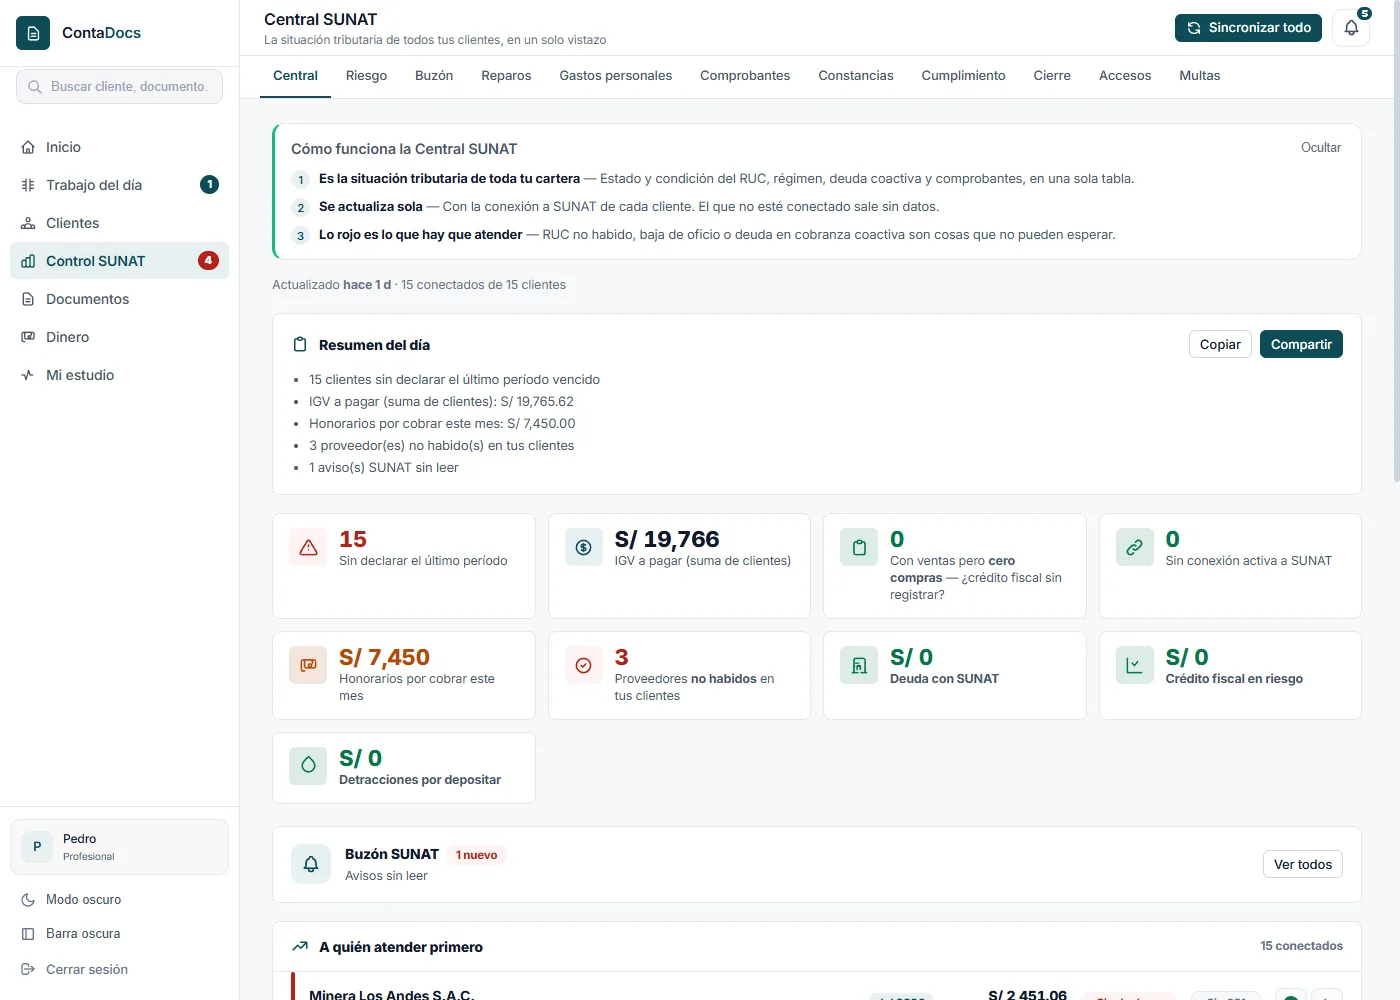Copy the Resumen del día
The width and height of the screenshot is (1400, 1000).
(x=1220, y=344)
